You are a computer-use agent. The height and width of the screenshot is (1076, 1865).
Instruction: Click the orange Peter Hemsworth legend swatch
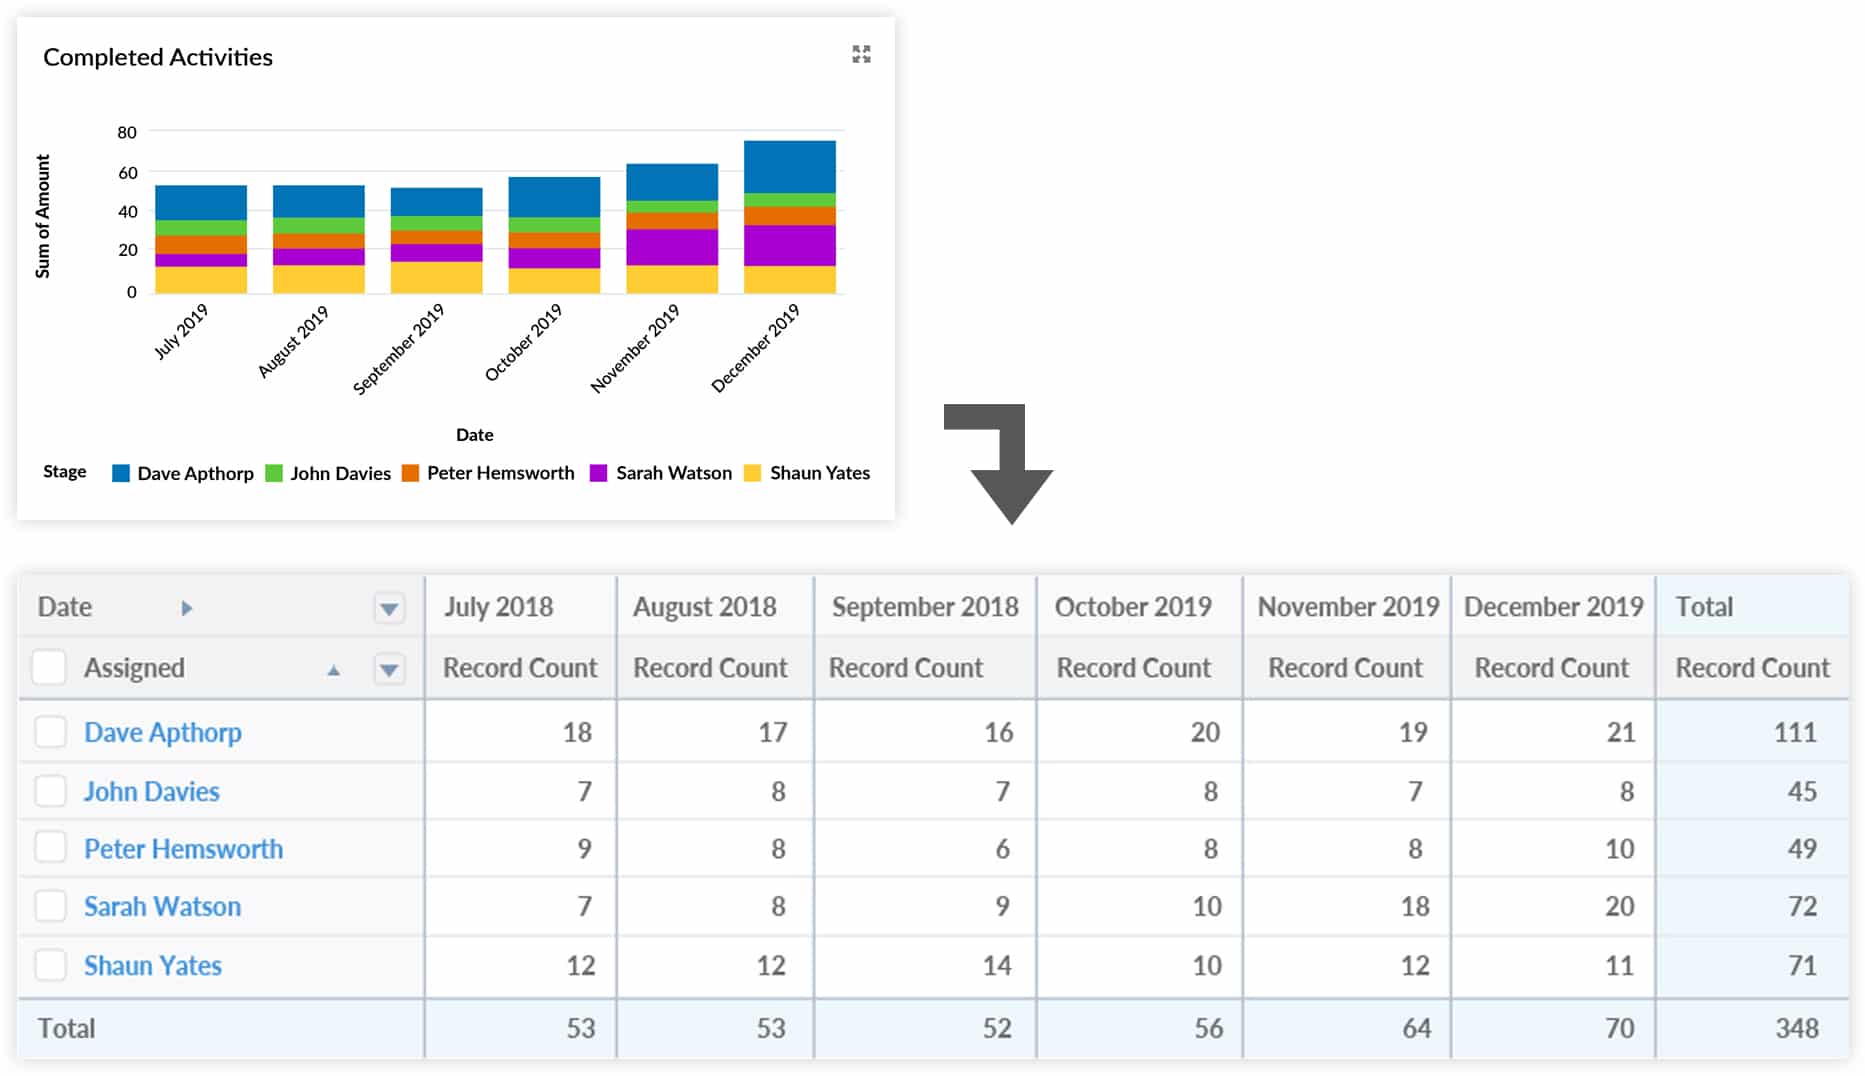[410, 473]
